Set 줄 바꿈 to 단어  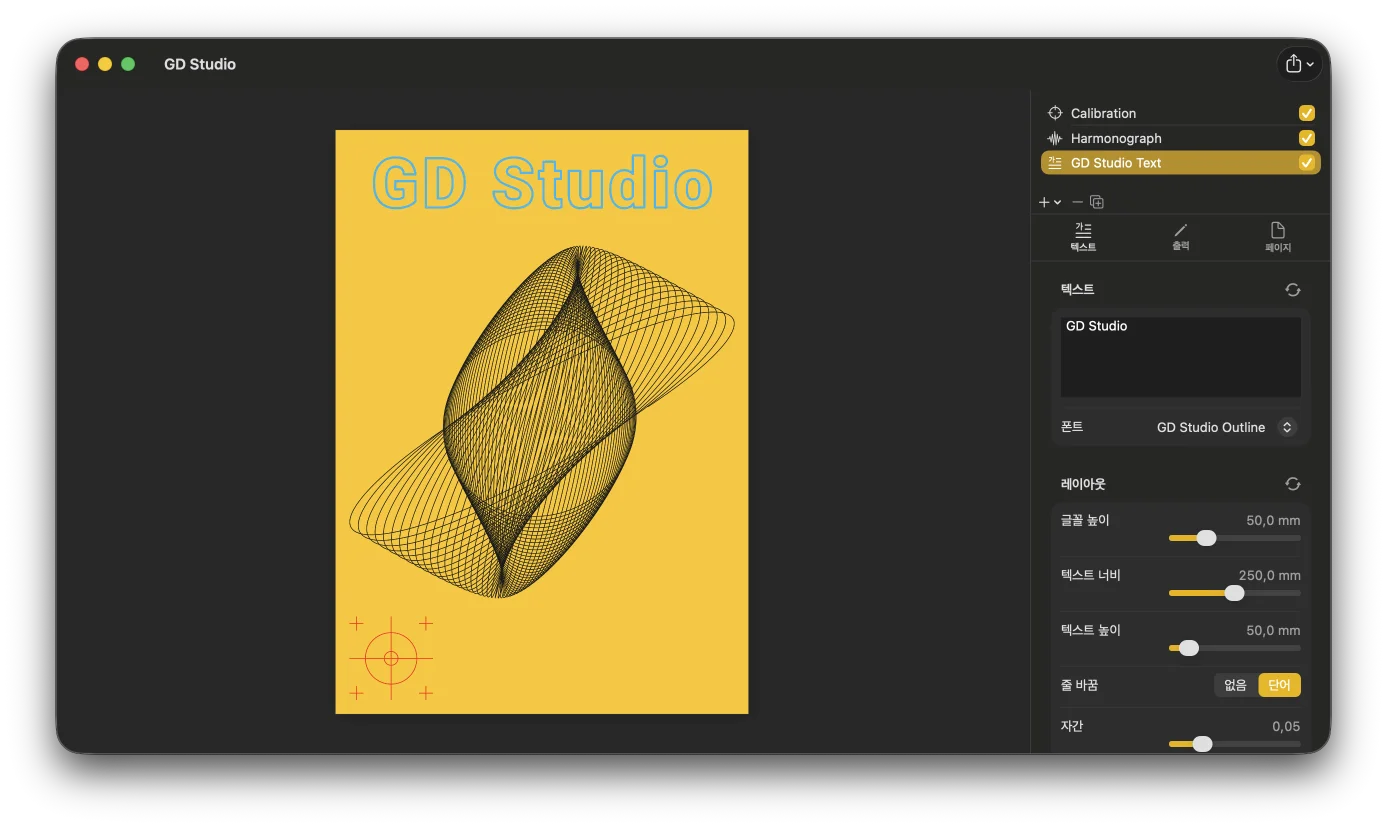1279,685
